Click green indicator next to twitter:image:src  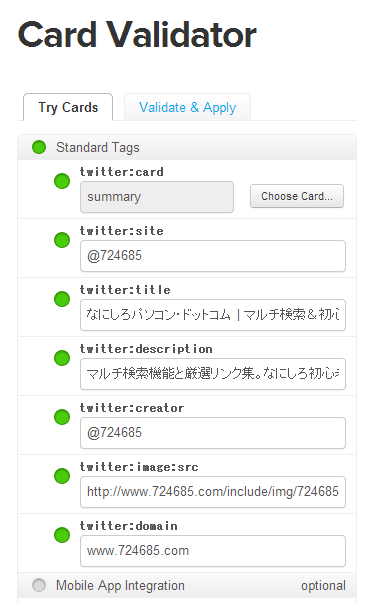pyautogui.click(x=62, y=476)
